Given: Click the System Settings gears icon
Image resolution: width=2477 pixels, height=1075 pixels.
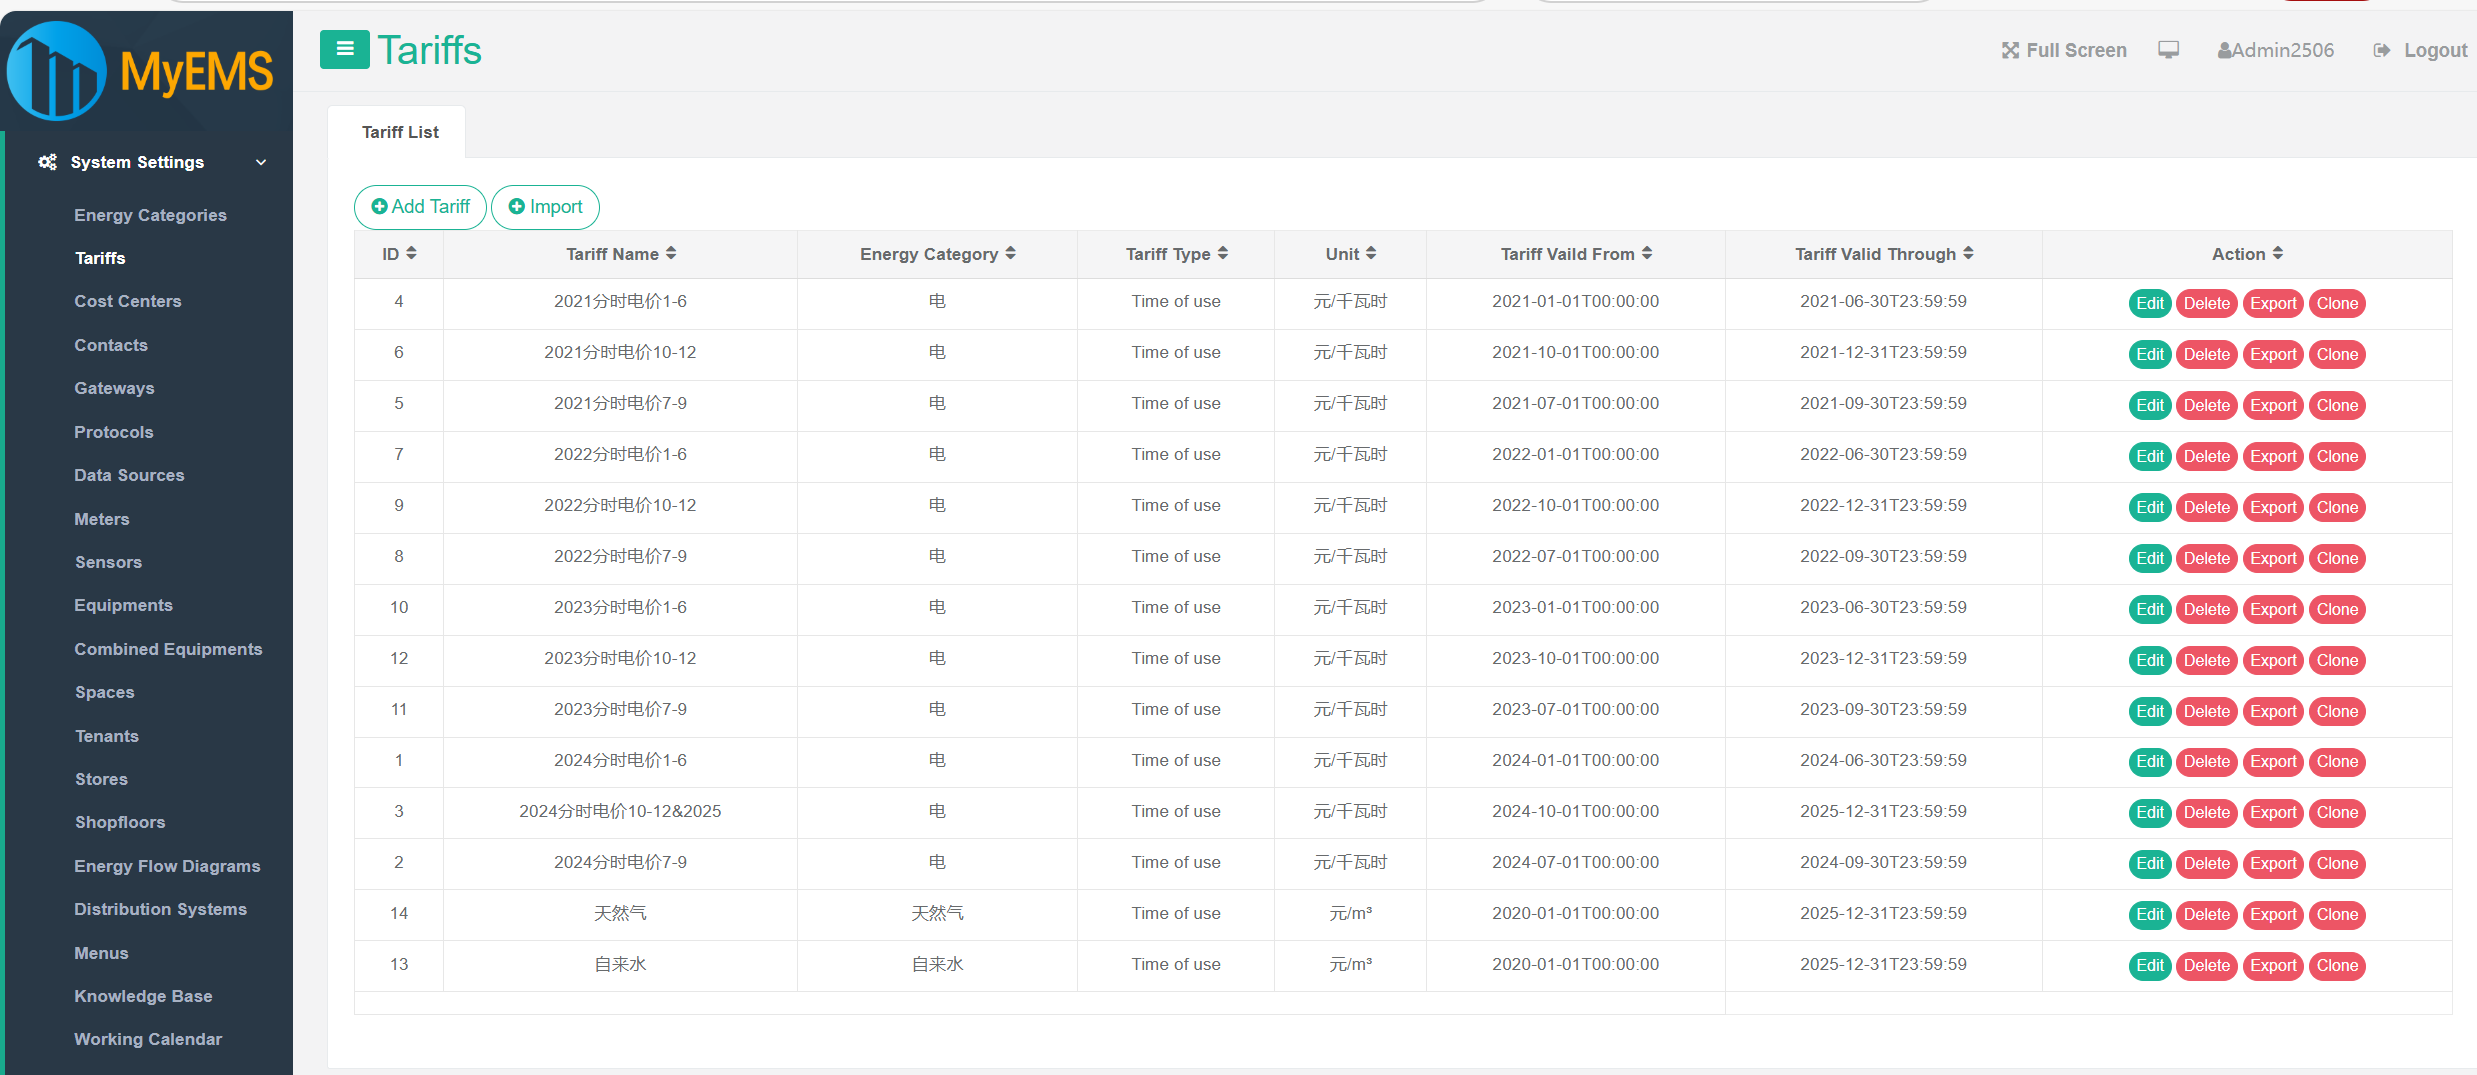Looking at the screenshot, I should click(x=47, y=162).
